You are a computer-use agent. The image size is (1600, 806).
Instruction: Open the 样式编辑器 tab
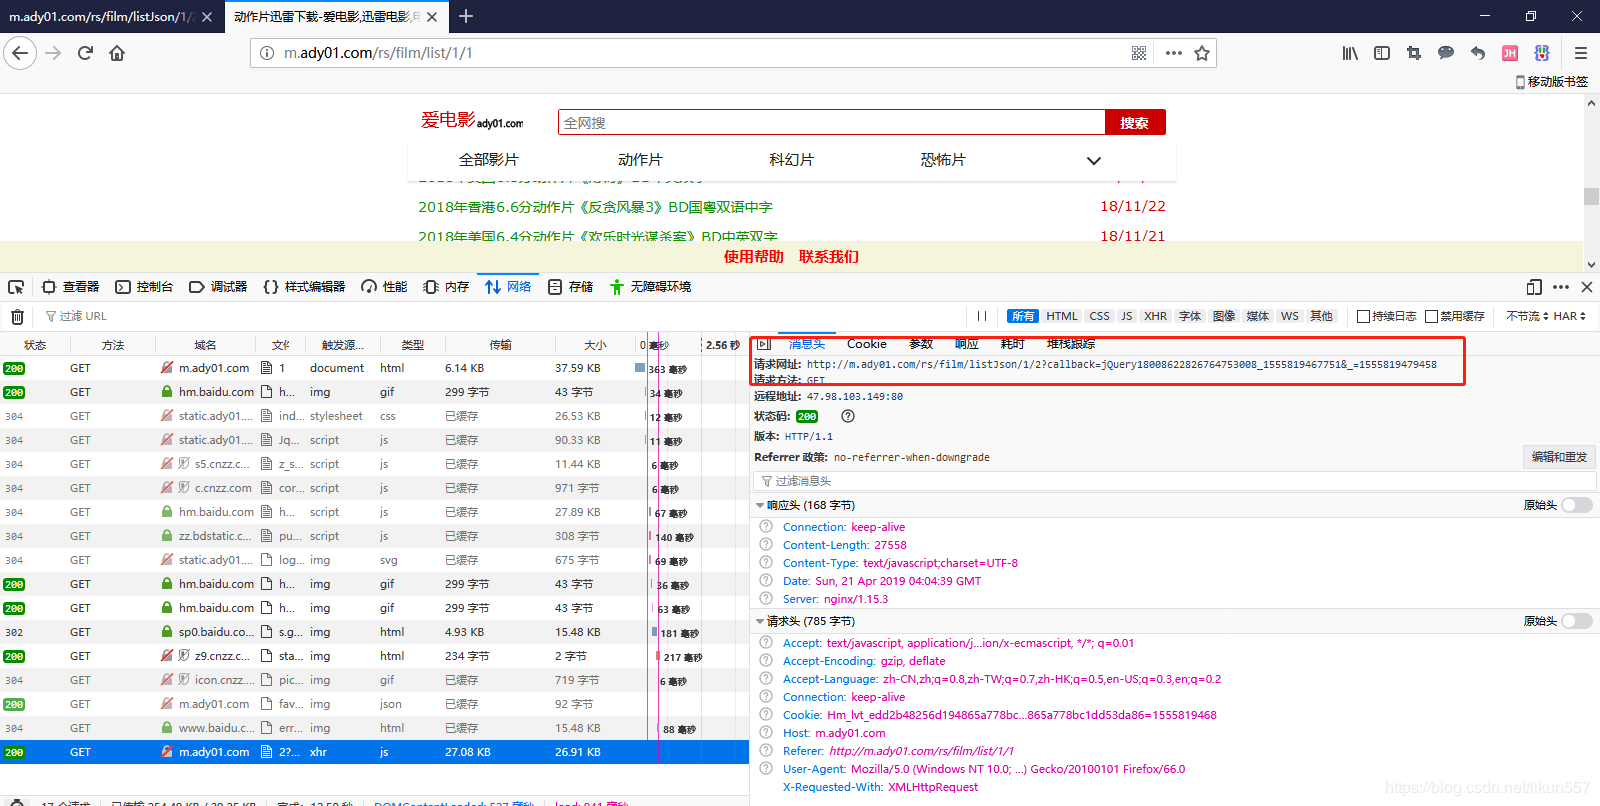click(x=304, y=287)
